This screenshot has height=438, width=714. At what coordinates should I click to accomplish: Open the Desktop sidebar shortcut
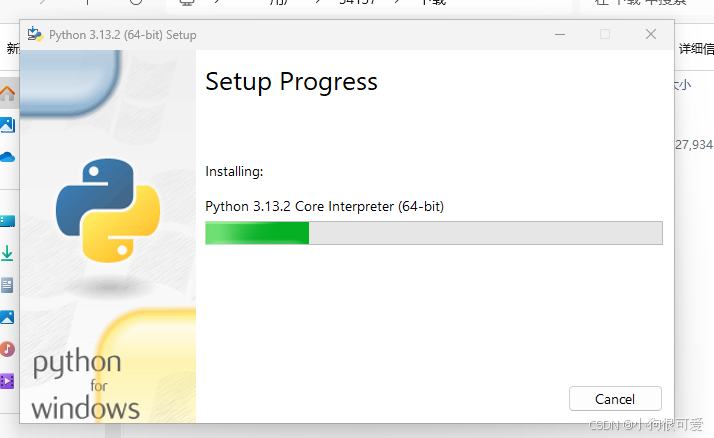tap(8, 221)
